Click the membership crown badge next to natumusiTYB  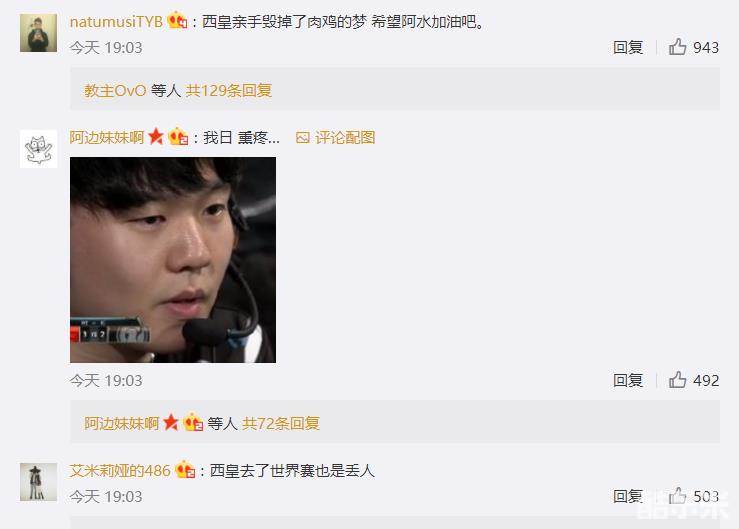(177, 21)
